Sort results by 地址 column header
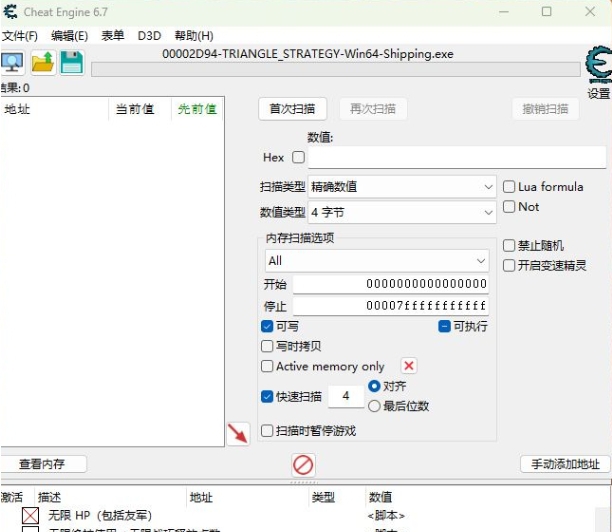The width and height of the screenshot is (612, 532). pos(54,109)
